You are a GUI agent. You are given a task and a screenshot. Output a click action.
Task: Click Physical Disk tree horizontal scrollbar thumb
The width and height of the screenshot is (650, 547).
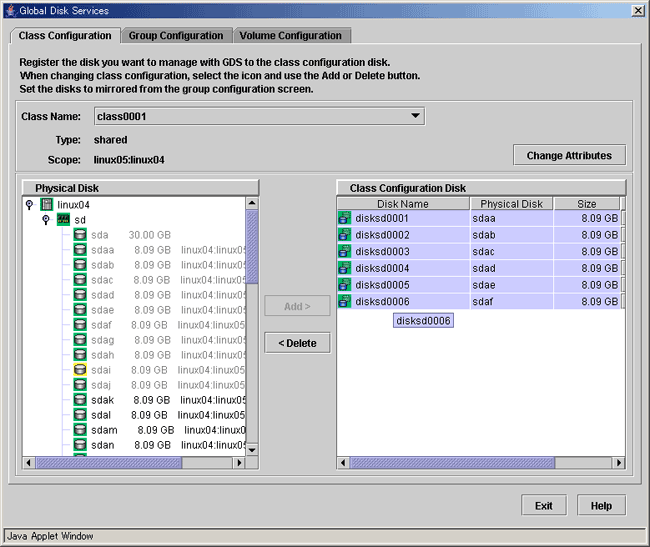coord(109,462)
